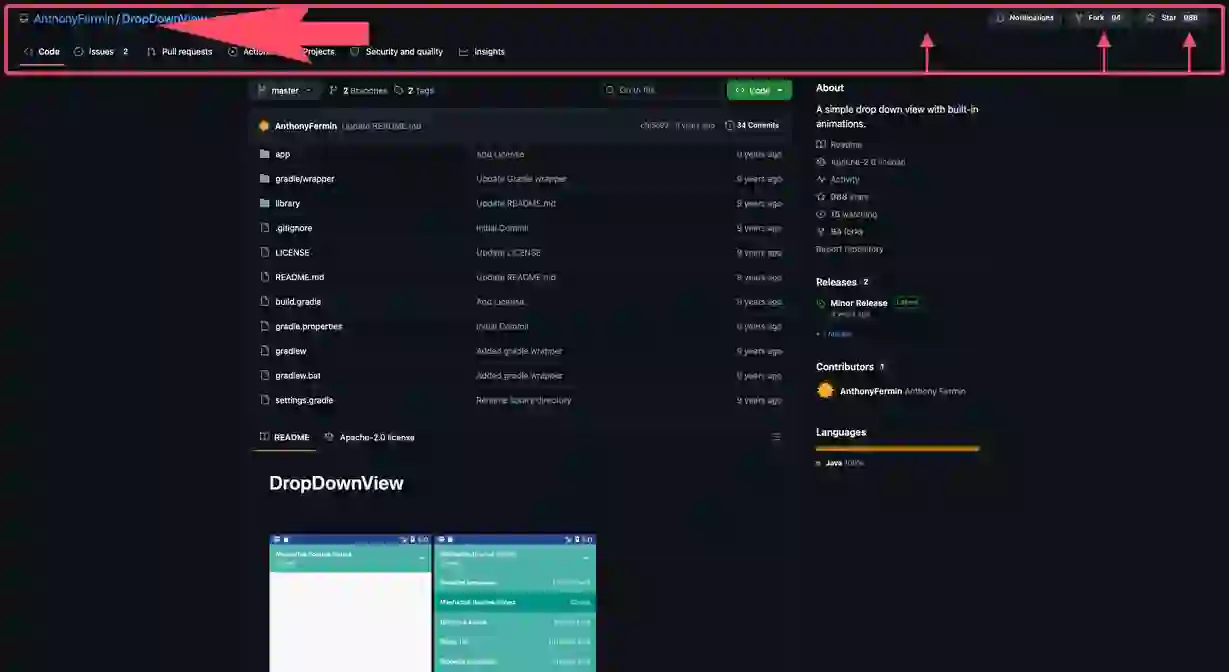Click the Notifications button
1229x672 pixels.
coord(1023,18)
